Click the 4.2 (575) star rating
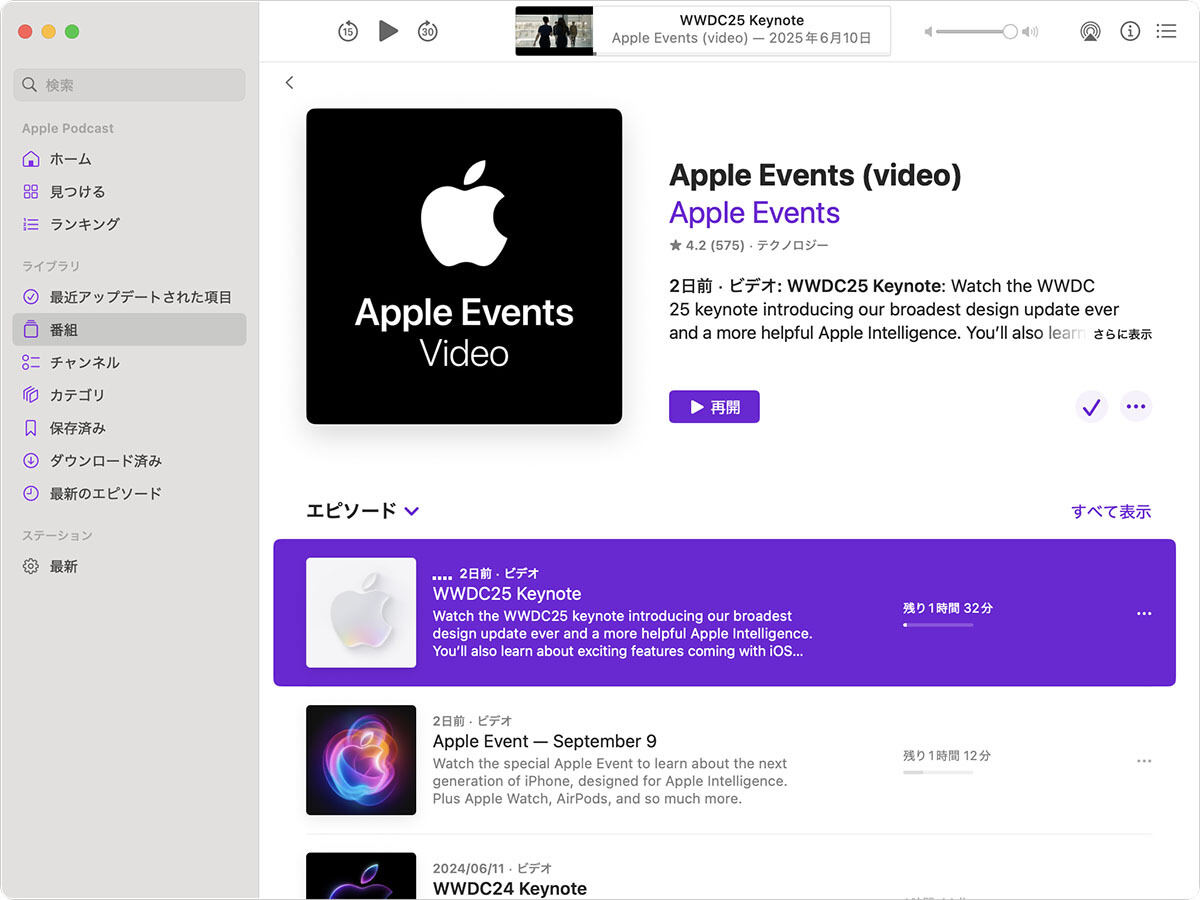Viewport: 1200px width, 900px height. 707,245
